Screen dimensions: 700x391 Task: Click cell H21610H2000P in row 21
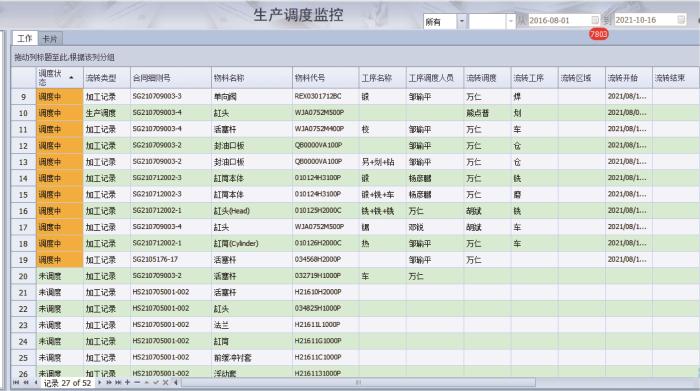325,292
